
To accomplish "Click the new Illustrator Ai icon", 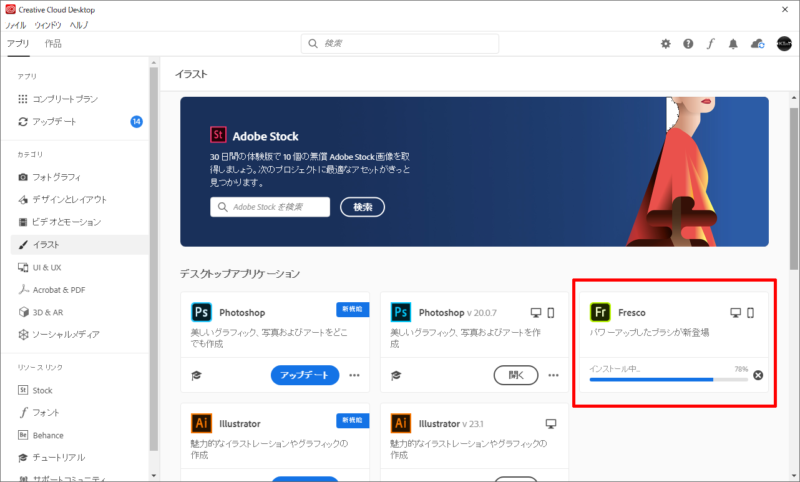I will coord(201,423).
